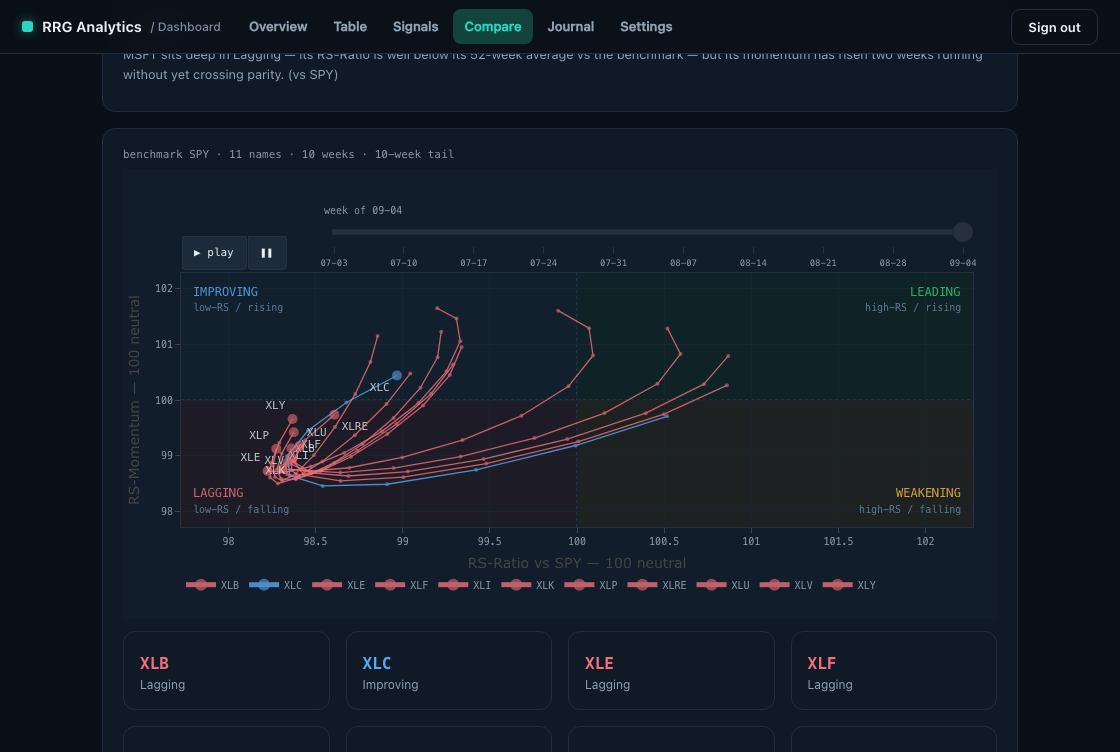Click the IMPROVING quadrant label
The image size is (1120, 752).
pyautogui.click(x=225, y=291)
